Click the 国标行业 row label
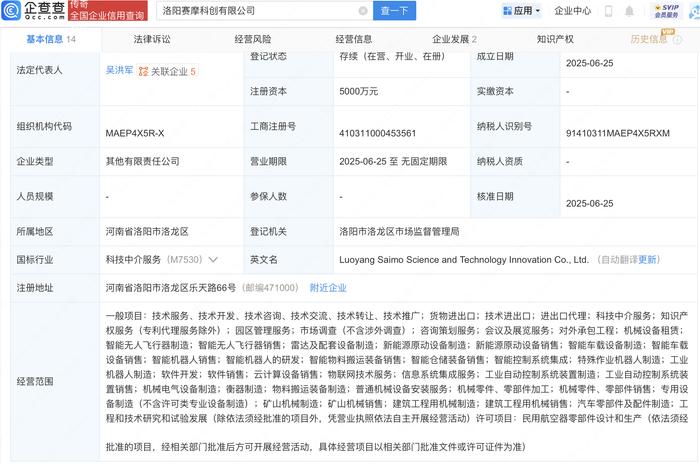The width and height of the screenshot is (700, 464). pyautogui.click(x=35, y=259)
